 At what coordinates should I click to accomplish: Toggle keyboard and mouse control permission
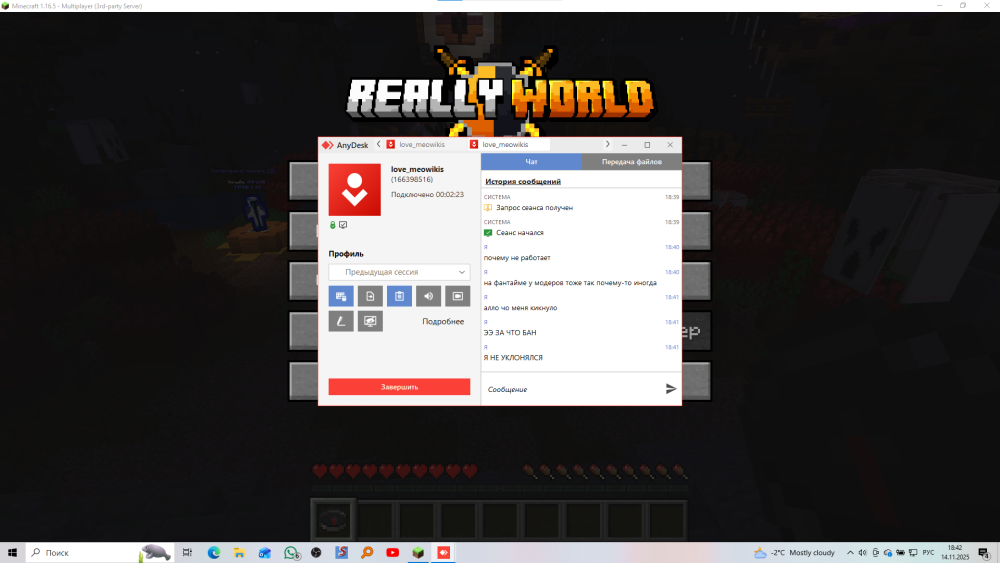341,296
